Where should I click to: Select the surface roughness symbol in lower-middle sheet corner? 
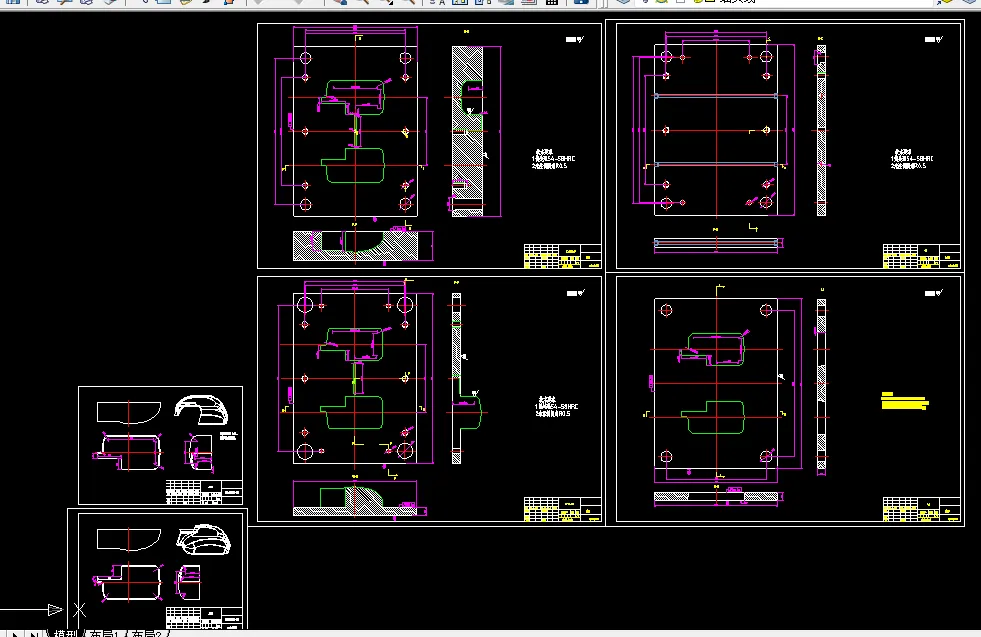576,293
